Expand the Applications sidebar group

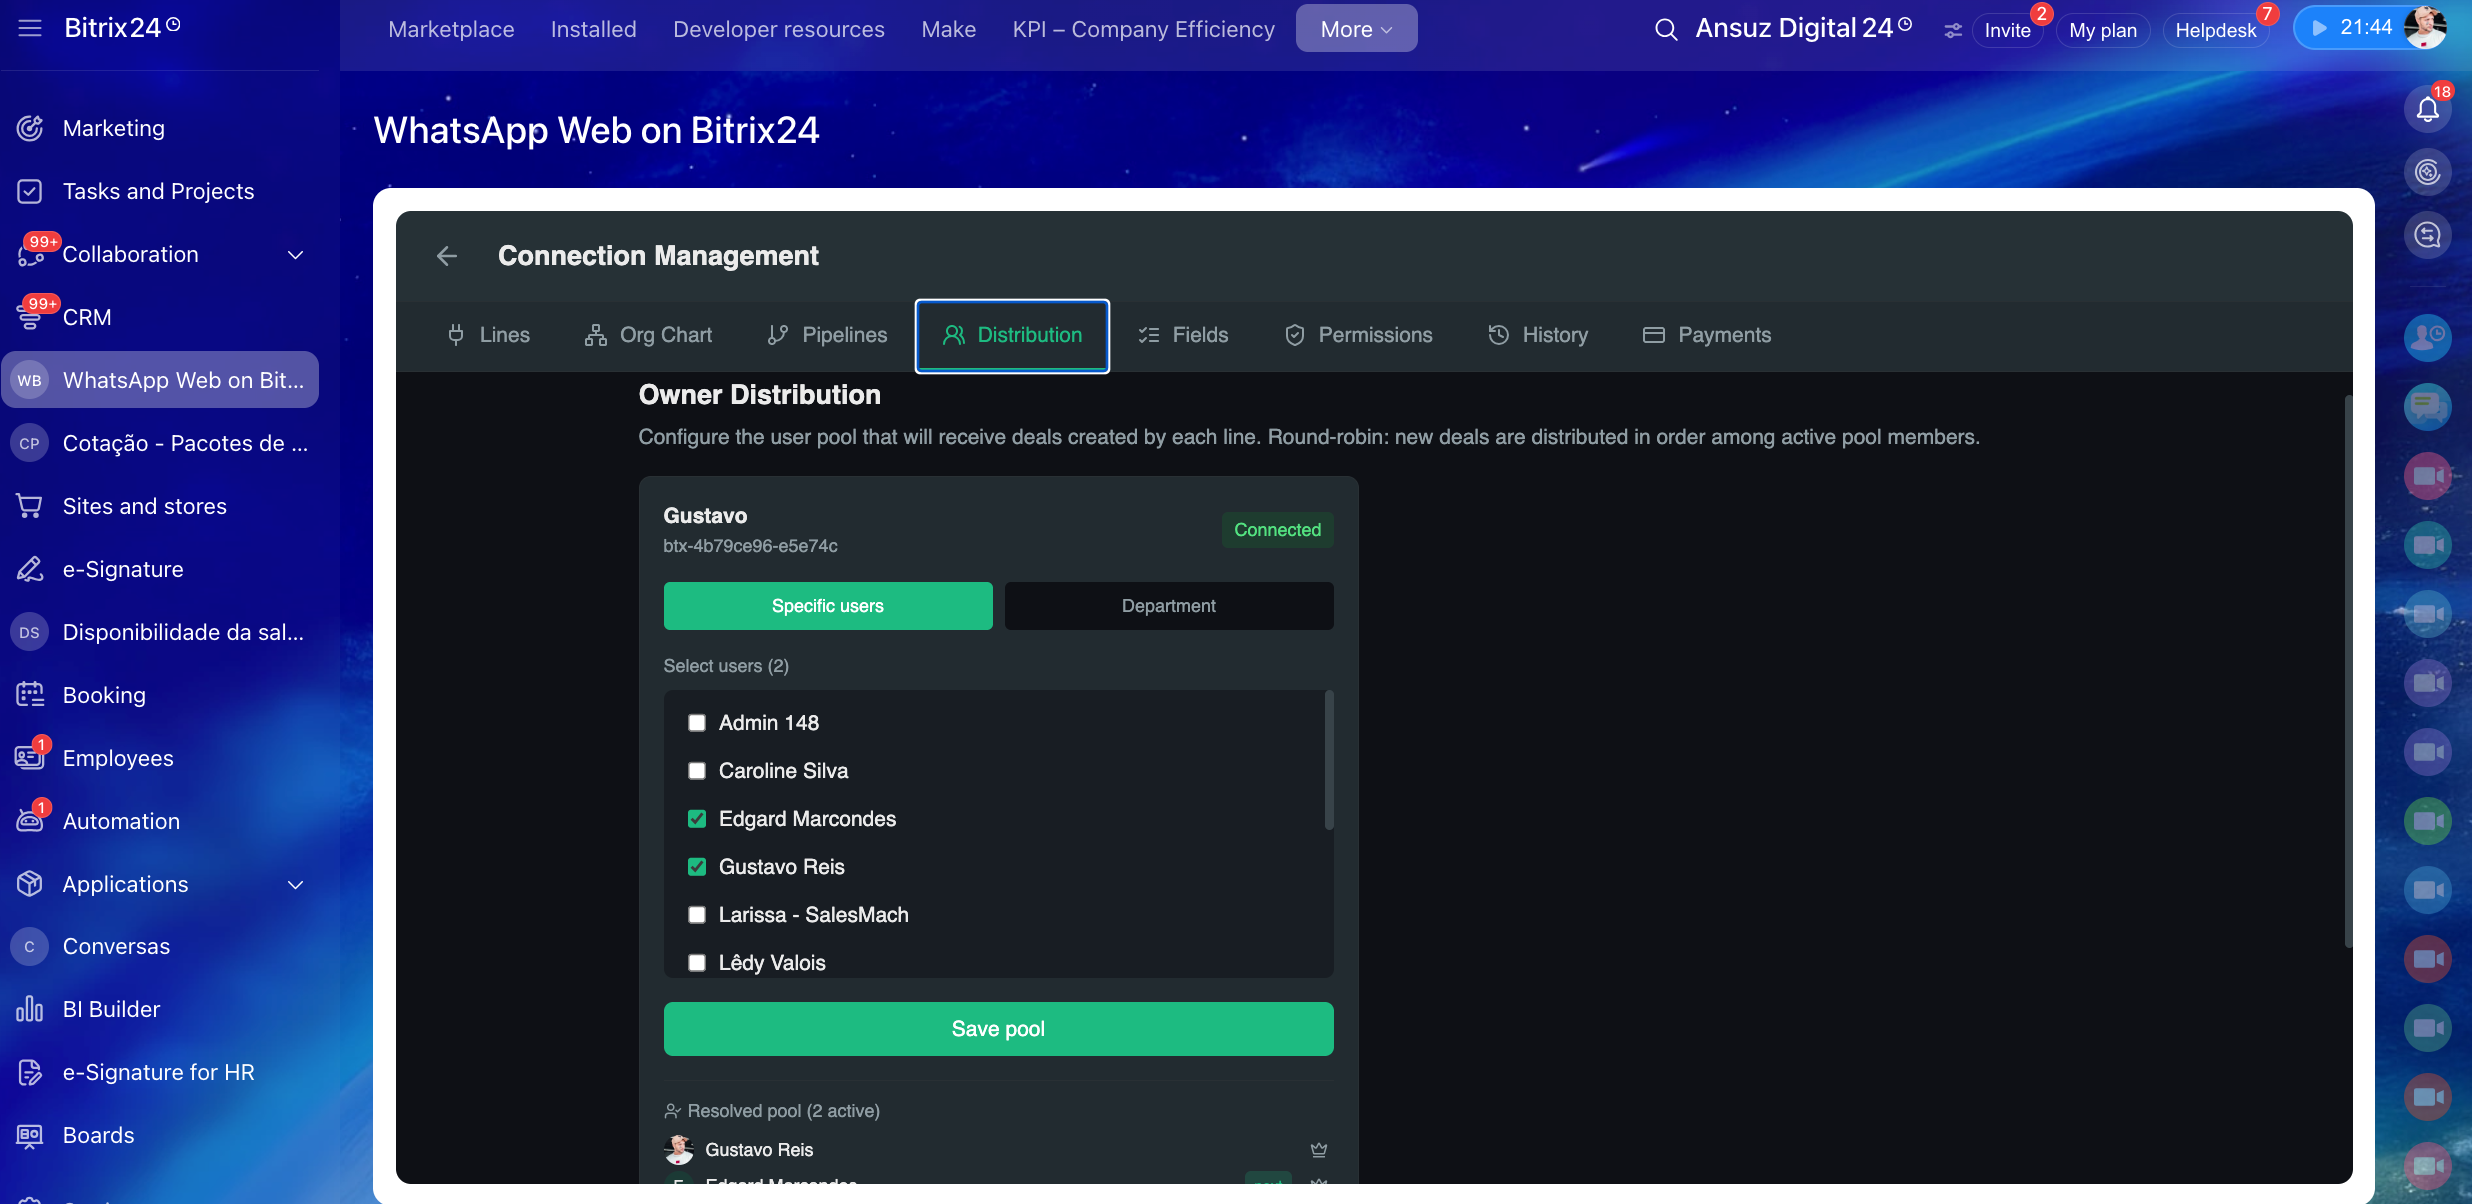tap(296, 885)
